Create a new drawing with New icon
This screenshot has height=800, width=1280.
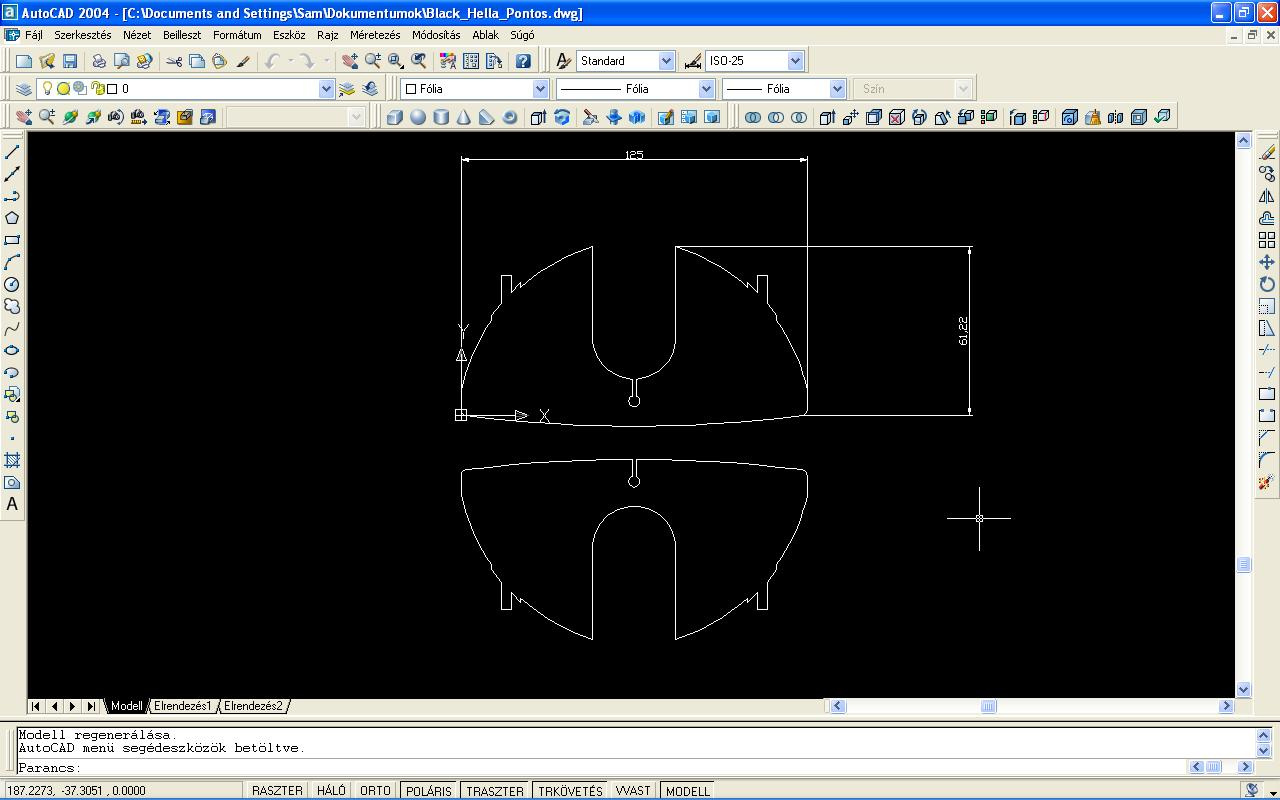pos(24,61)
